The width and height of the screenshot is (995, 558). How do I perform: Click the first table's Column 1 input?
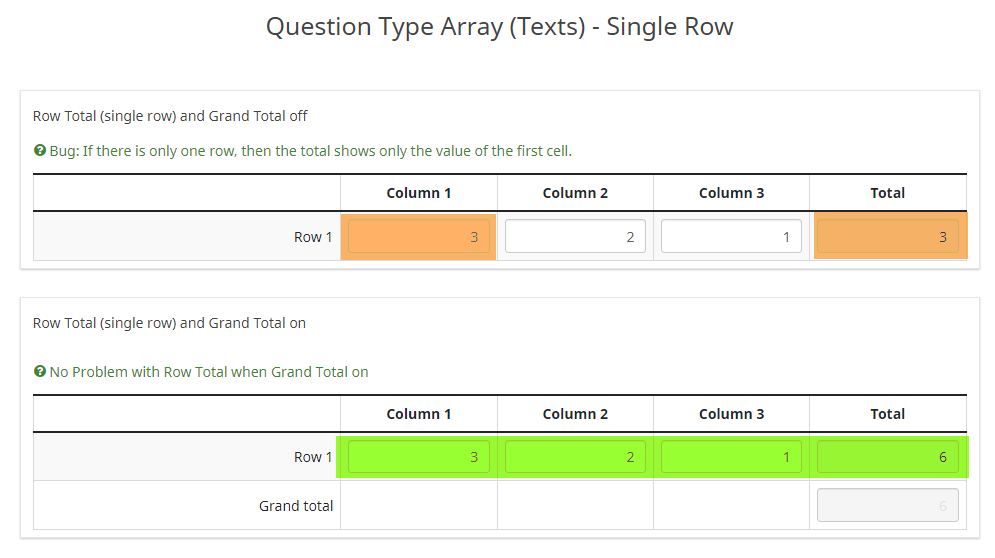(x=419, y=237)
